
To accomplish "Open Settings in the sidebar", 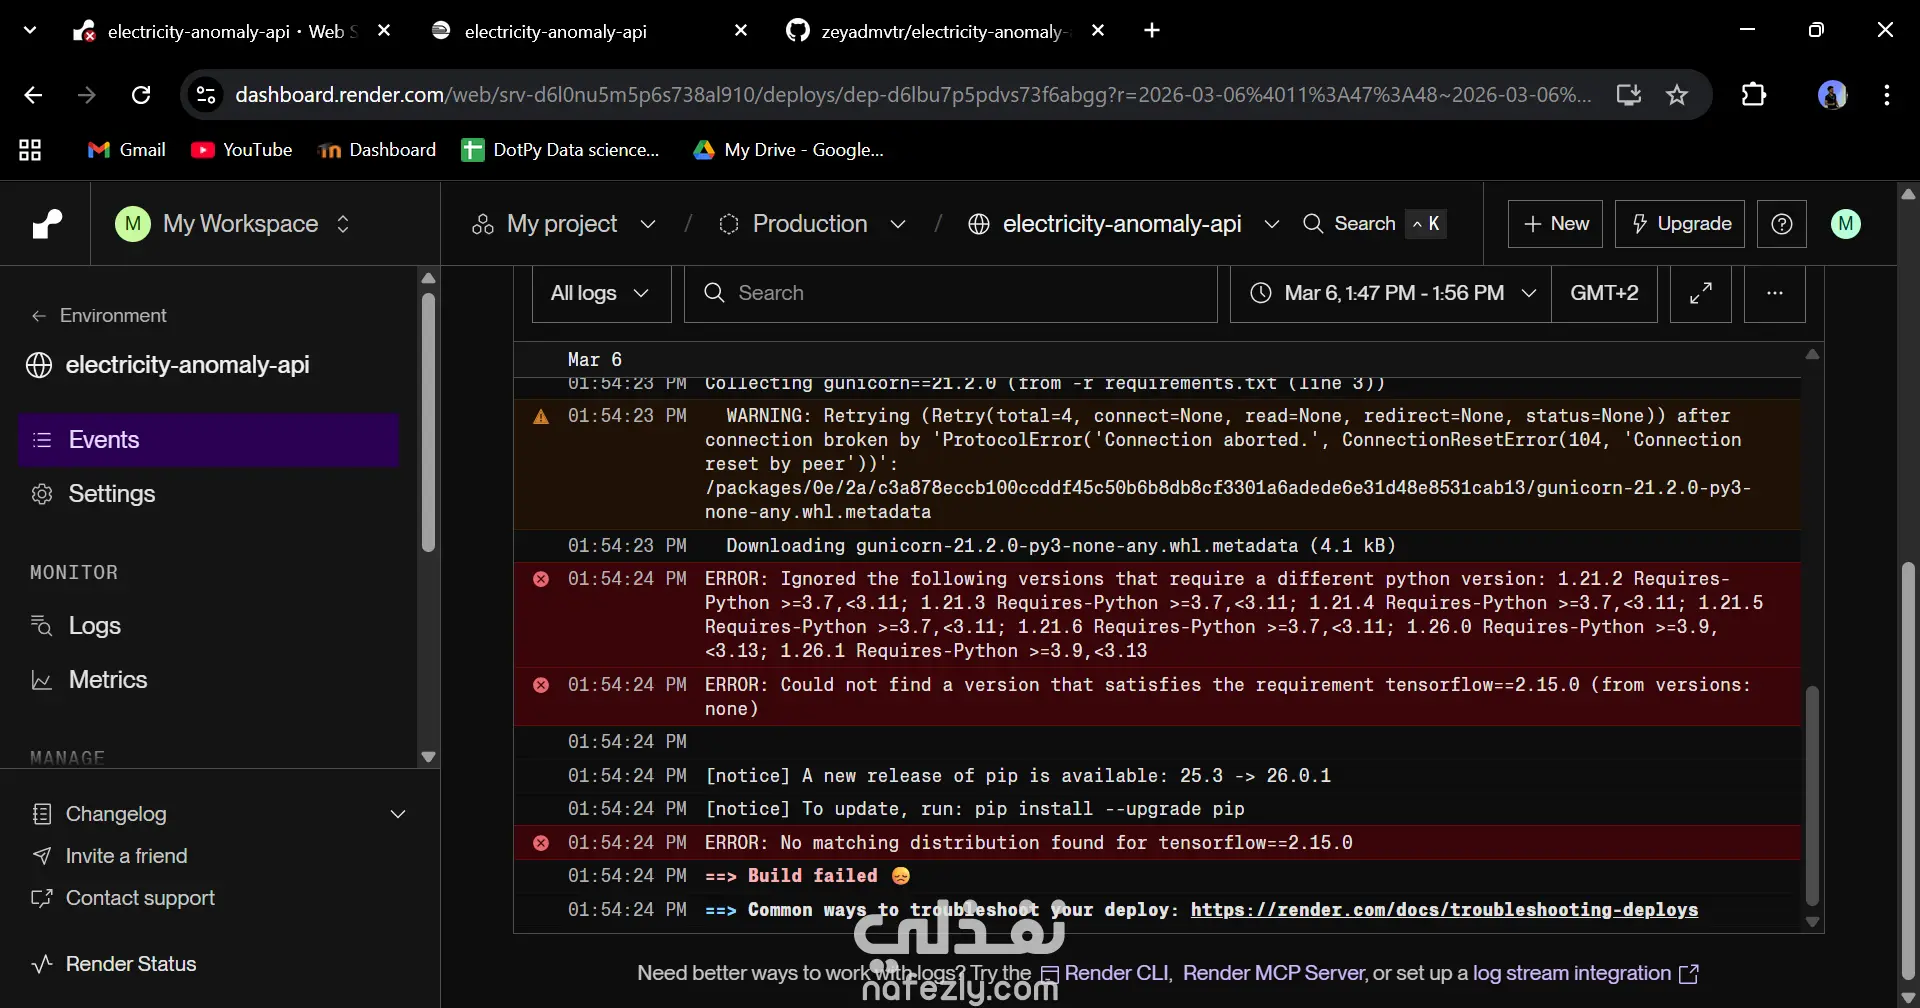I will coord(209,494).
